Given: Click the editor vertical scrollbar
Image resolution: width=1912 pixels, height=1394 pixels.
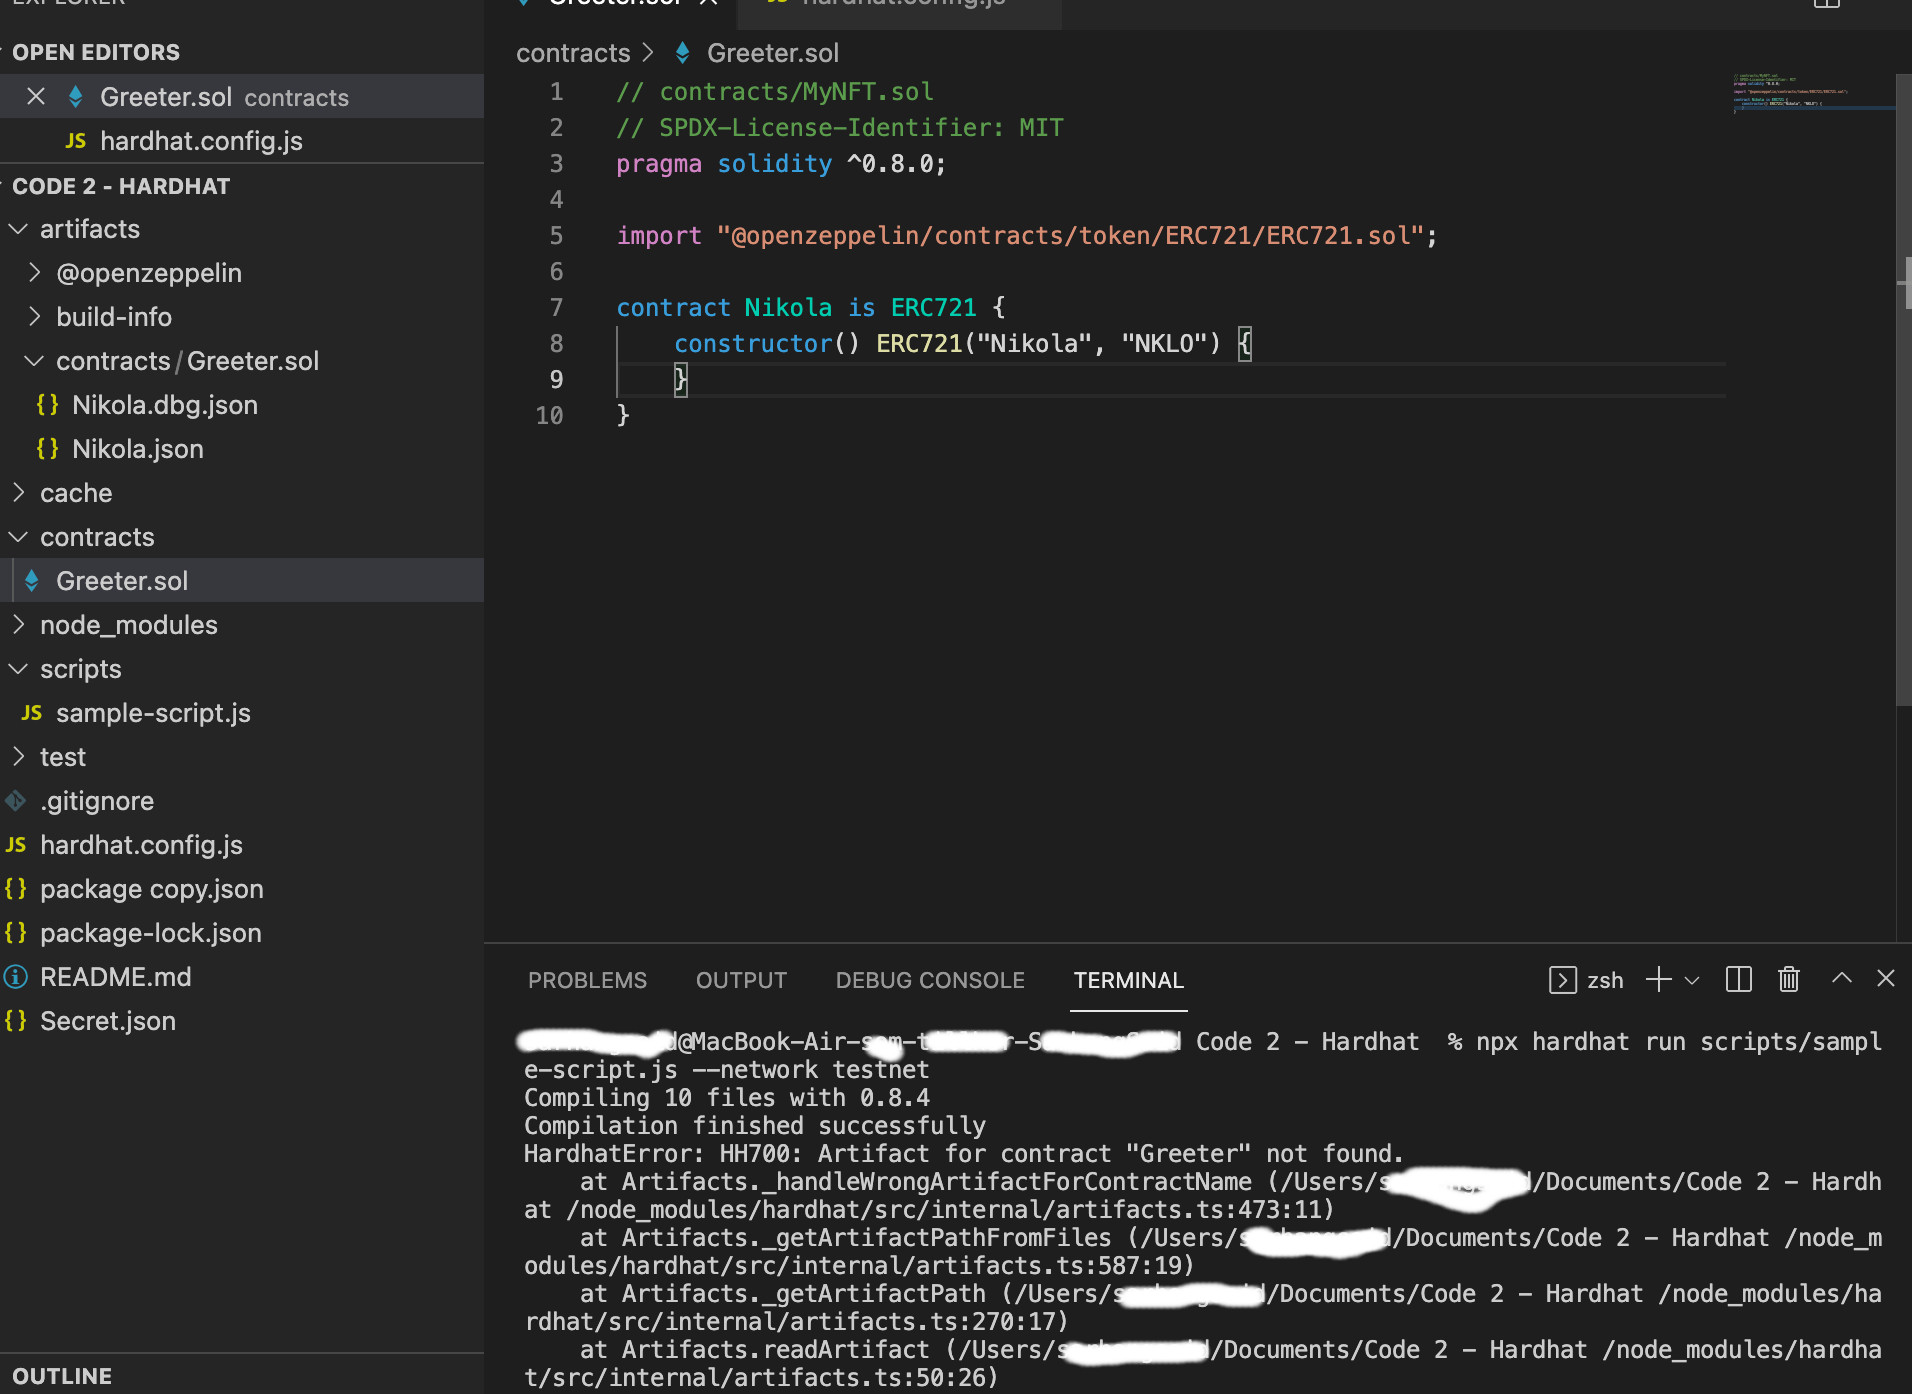Looking at the screenshot, I should (x=1904, y=390).
